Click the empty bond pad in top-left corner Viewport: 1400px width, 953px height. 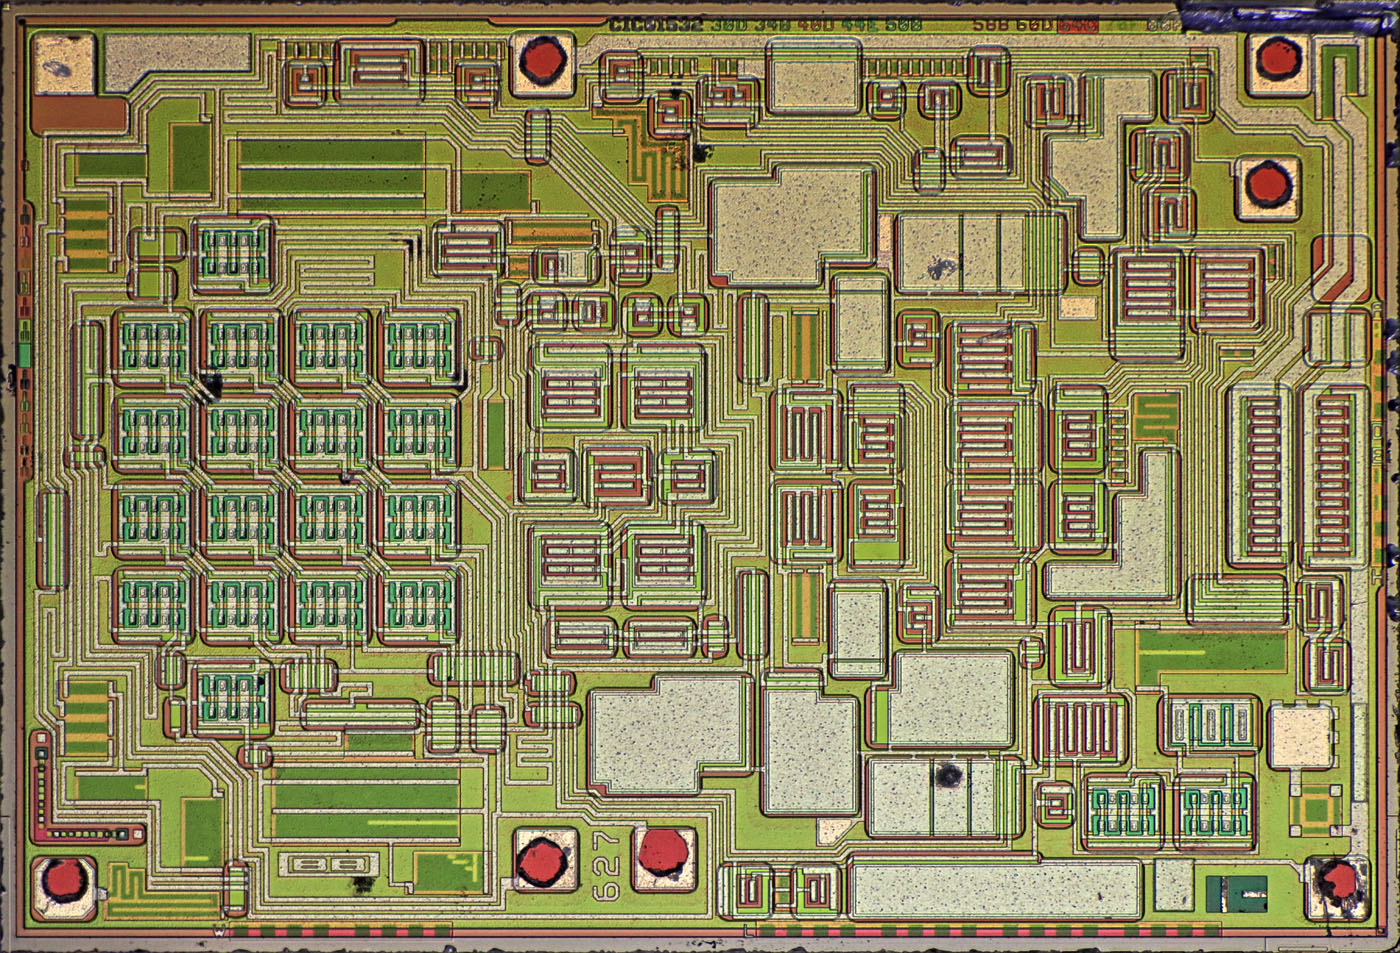coord(62,62)
